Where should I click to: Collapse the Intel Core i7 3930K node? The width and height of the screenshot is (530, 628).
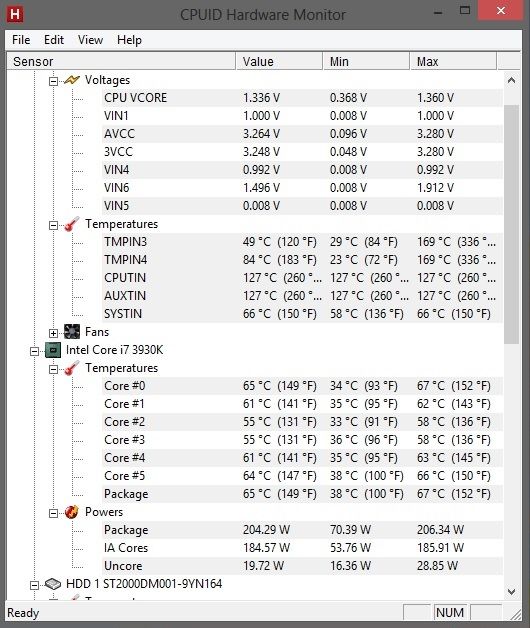coord(34,351)
